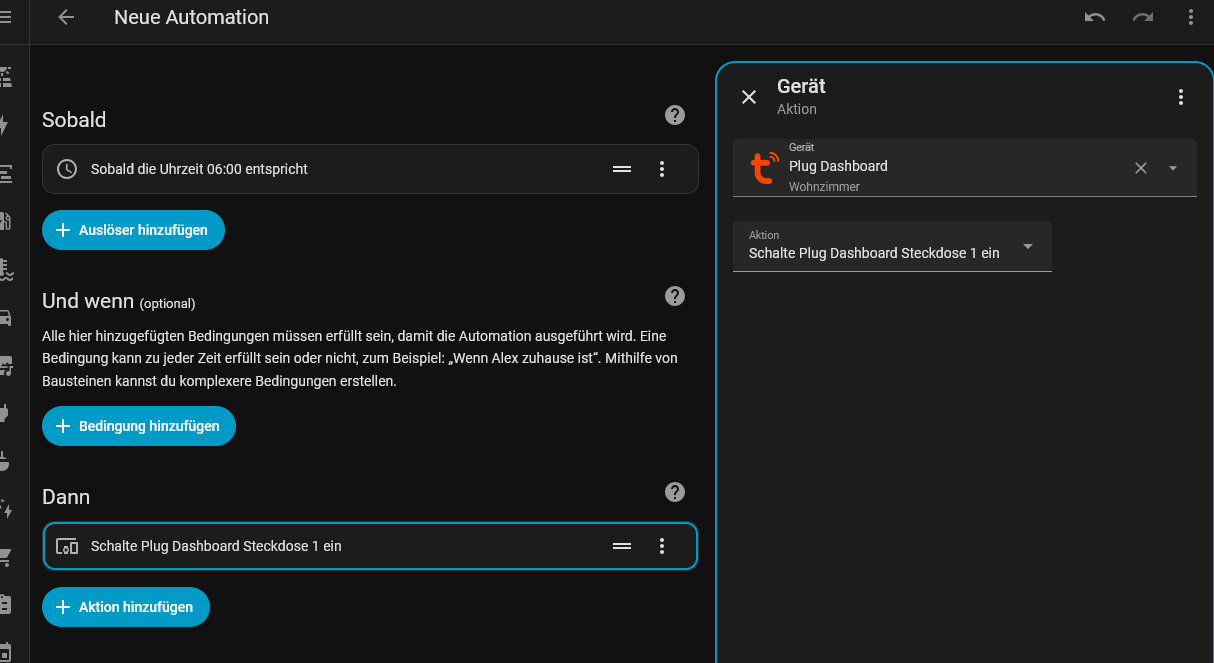
Task: Go back using the header arrow
Action: click(66, 17)
